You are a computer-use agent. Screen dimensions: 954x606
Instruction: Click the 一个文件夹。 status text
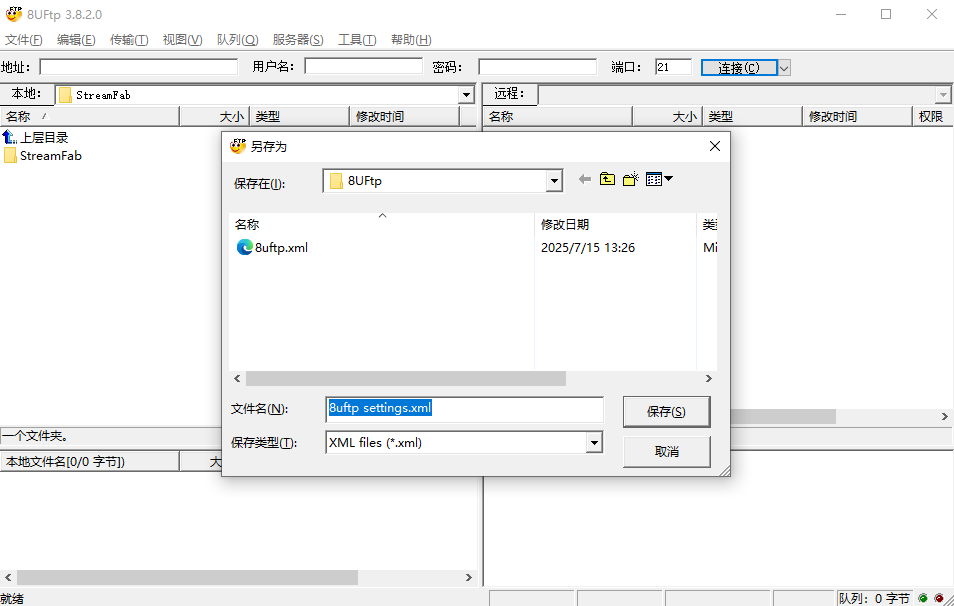pyautogui.click(x=35, y=436)
